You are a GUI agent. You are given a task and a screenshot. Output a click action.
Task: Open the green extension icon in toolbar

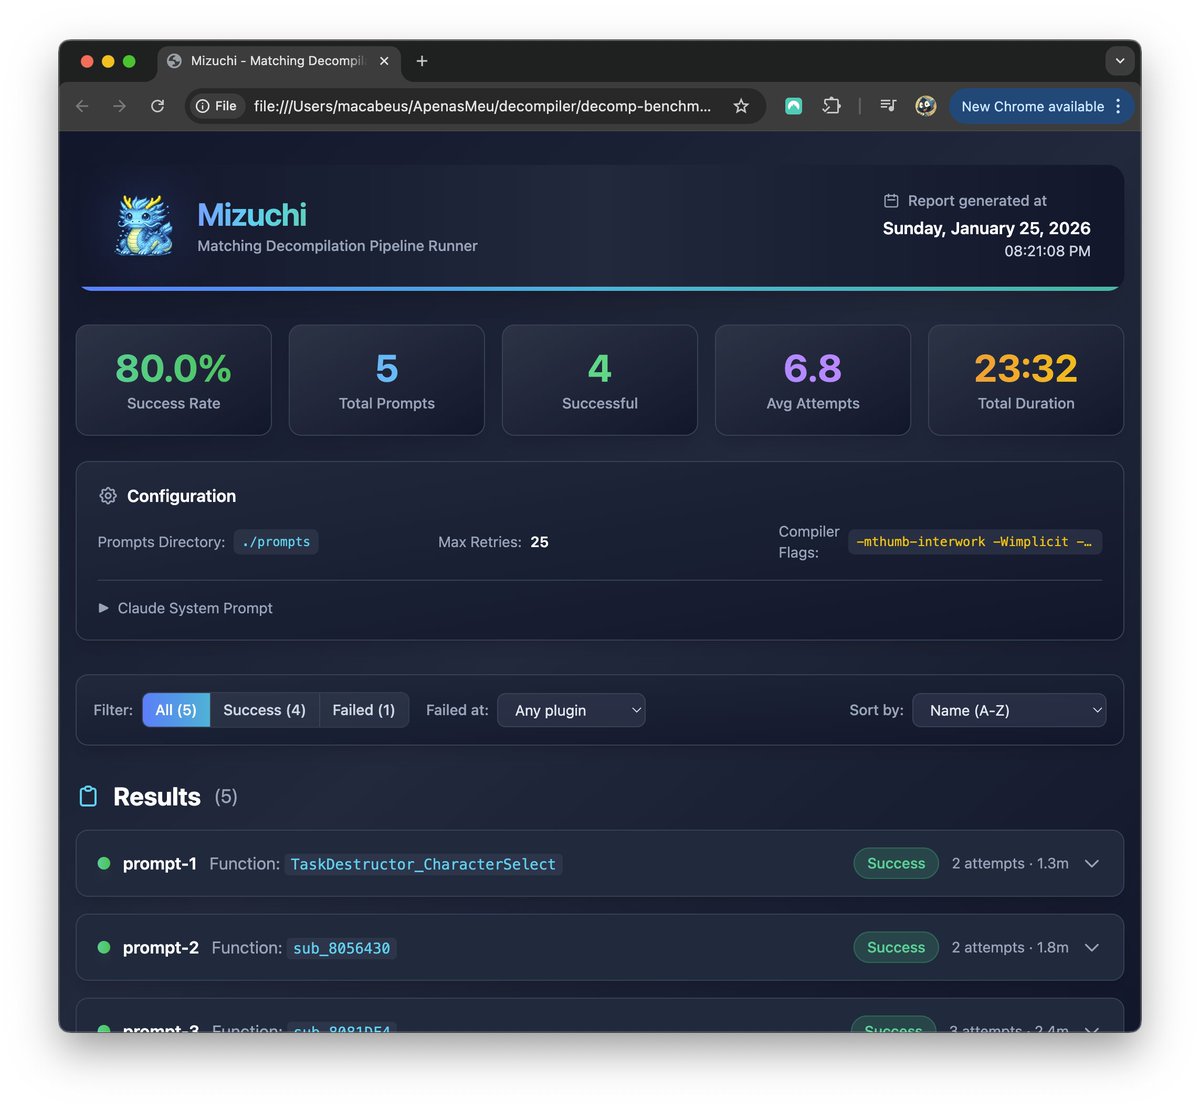793,106
